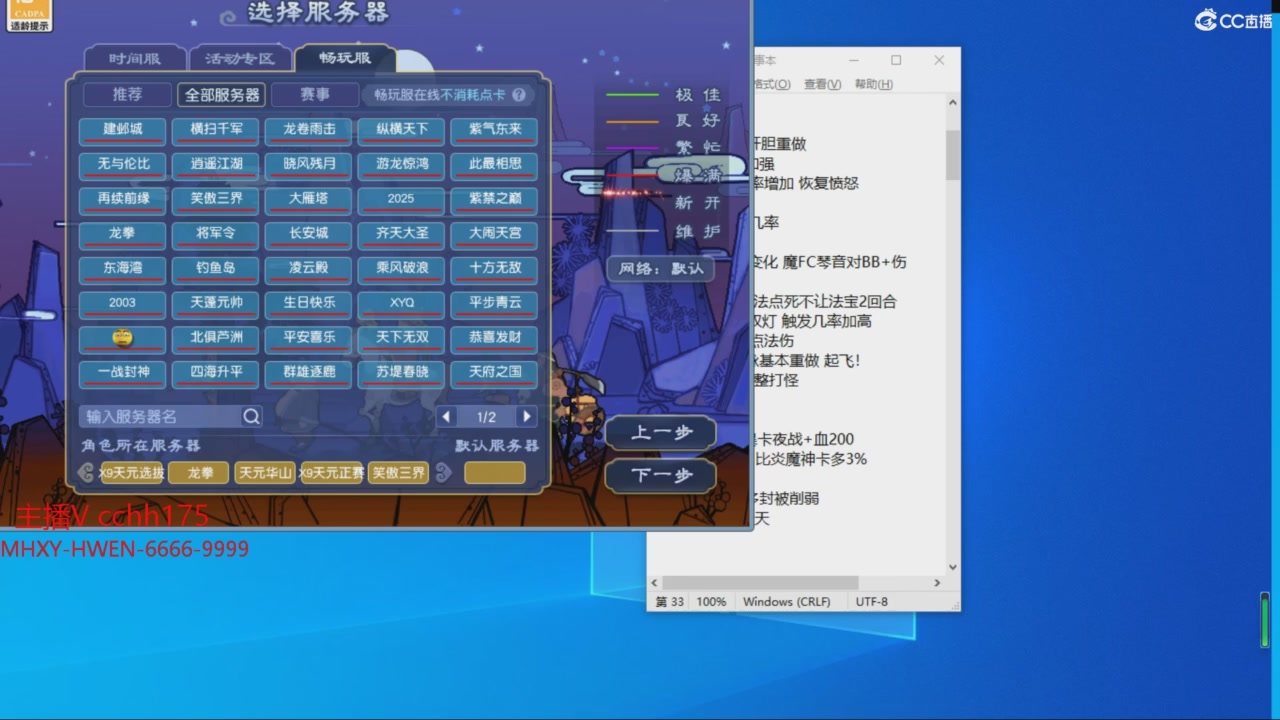The image size is (1280, 720).
Task: Select the 2003 server
Action: point(123,303)
